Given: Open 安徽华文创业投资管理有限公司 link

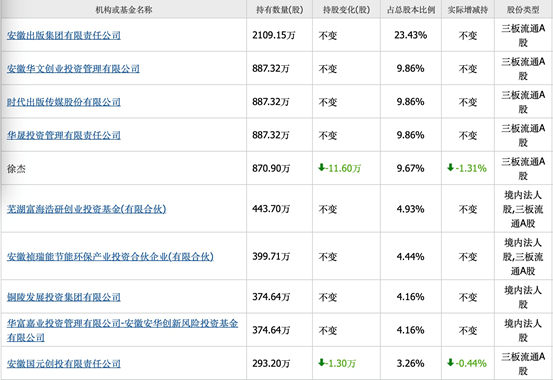Looking at the screenshot, I should pos(73,68).
